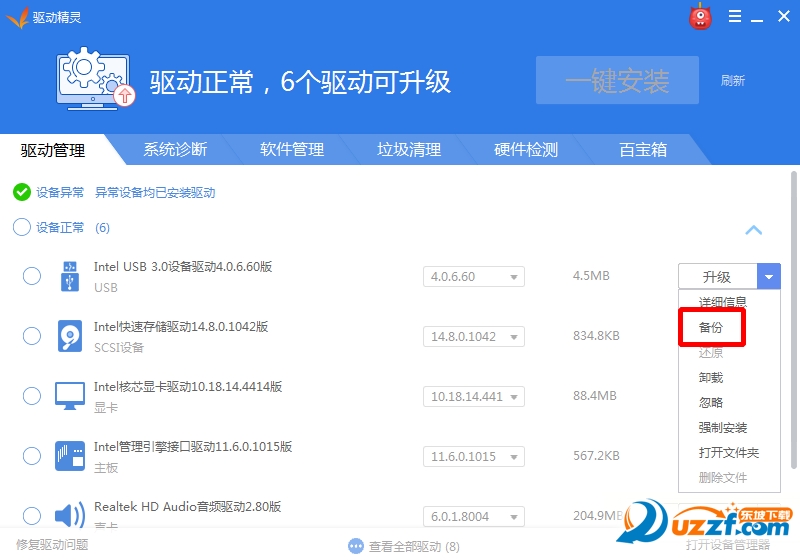Screen dimensions: 800x560
Task: Open the 10.18.14.441 version dropdown
Action: [474, 396]
